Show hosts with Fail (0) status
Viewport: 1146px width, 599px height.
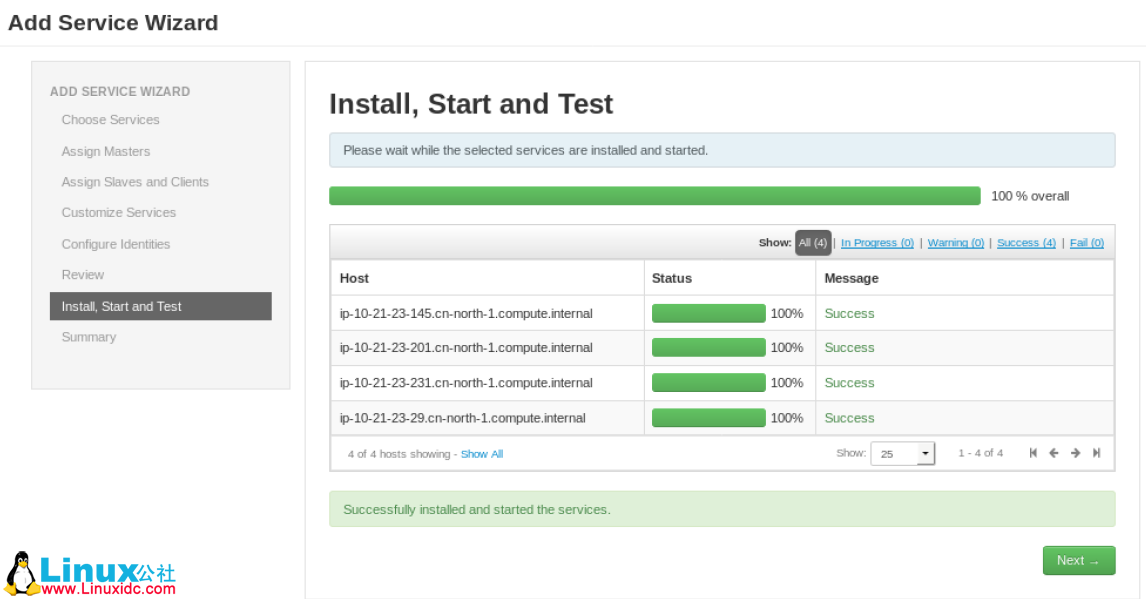tap(1086, 243)
